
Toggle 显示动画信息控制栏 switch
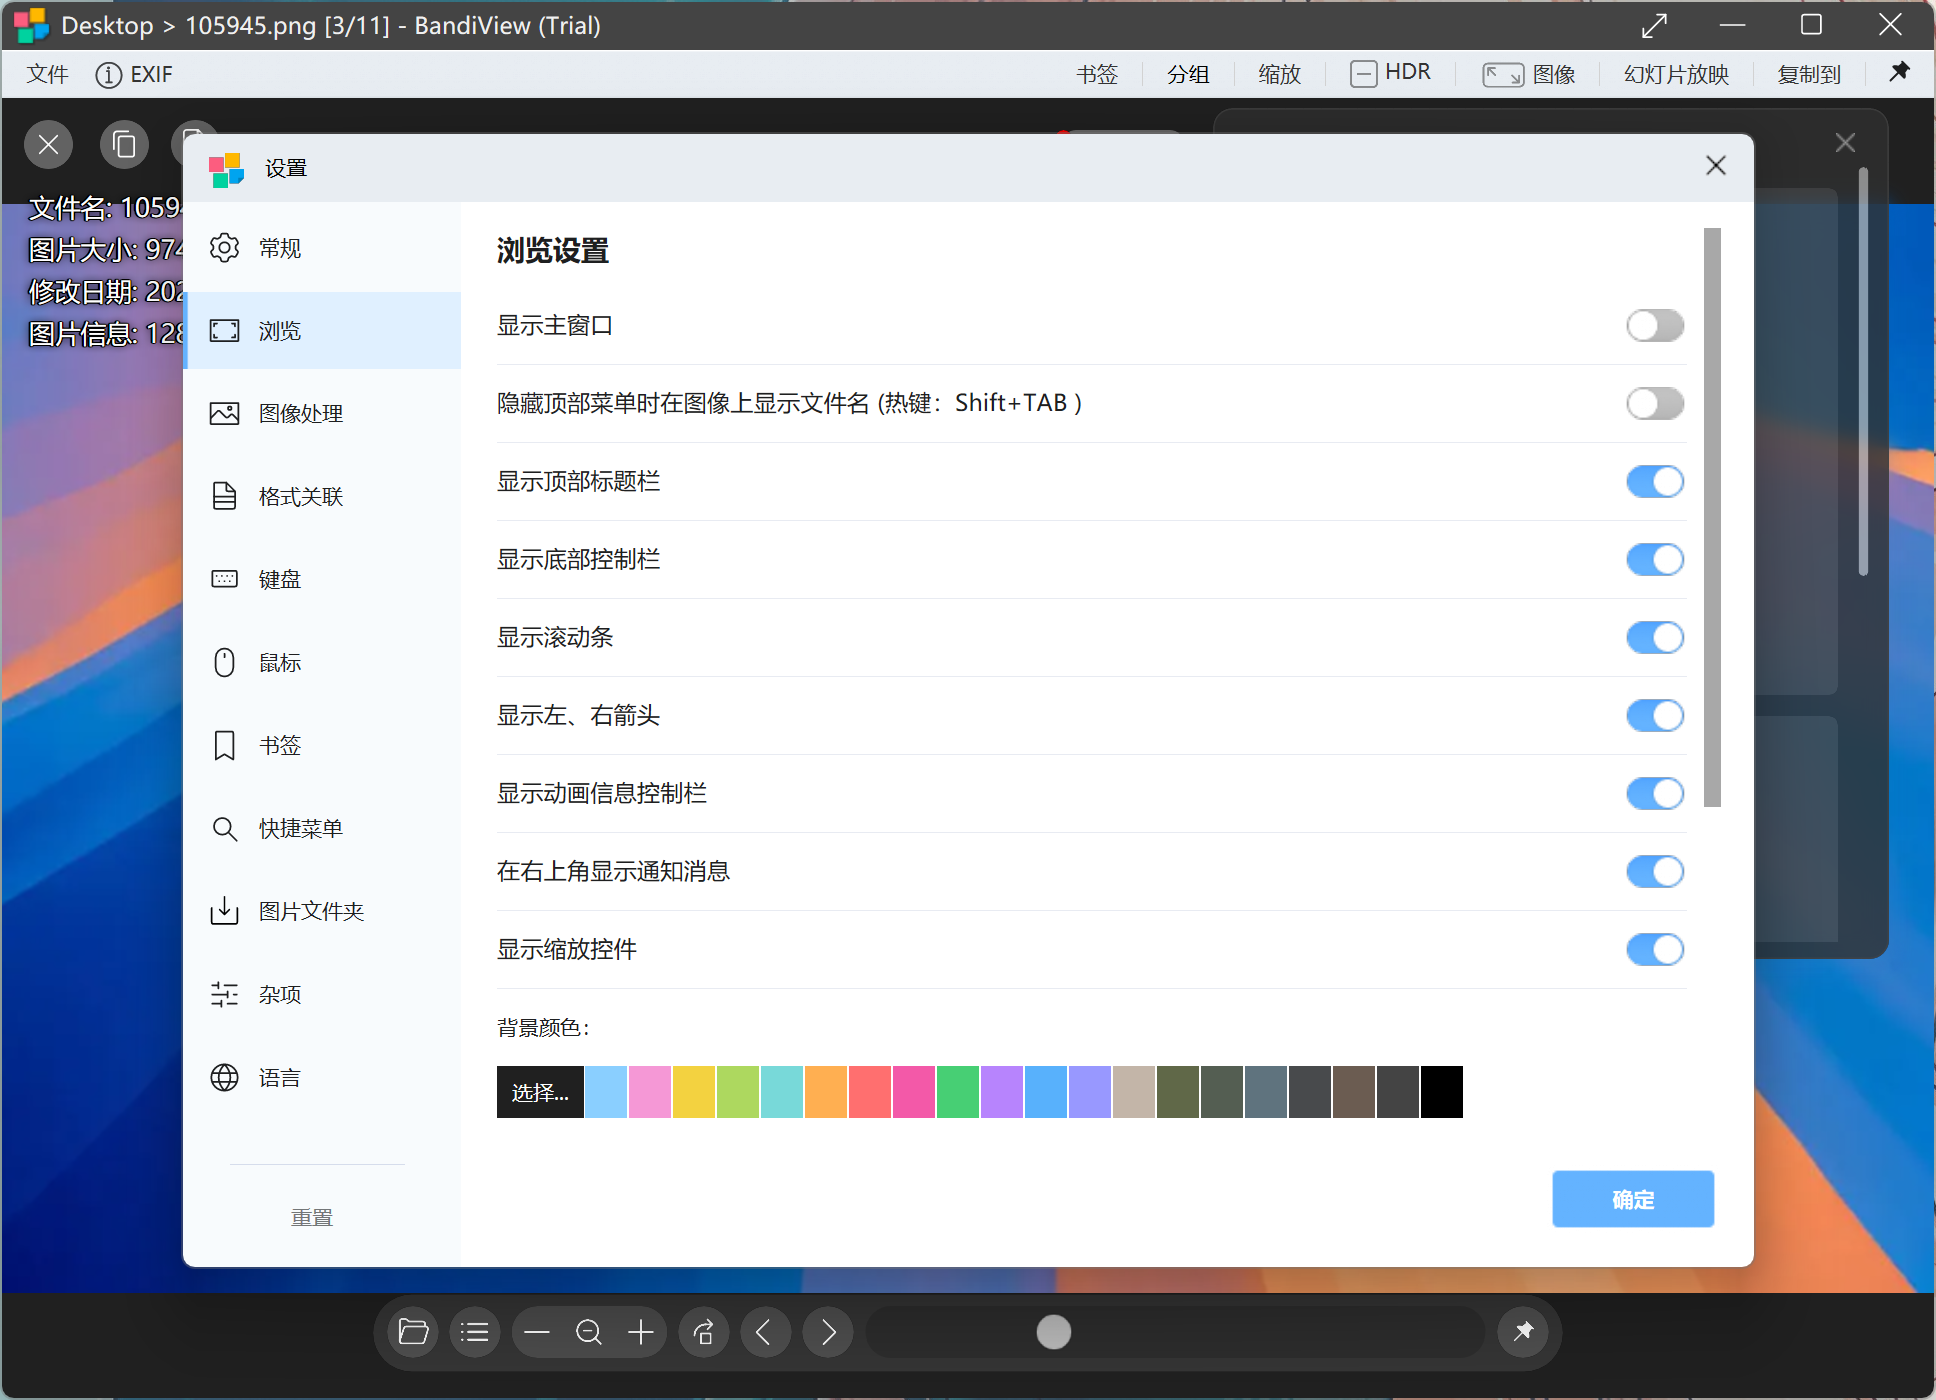[x=1655, y=794]
